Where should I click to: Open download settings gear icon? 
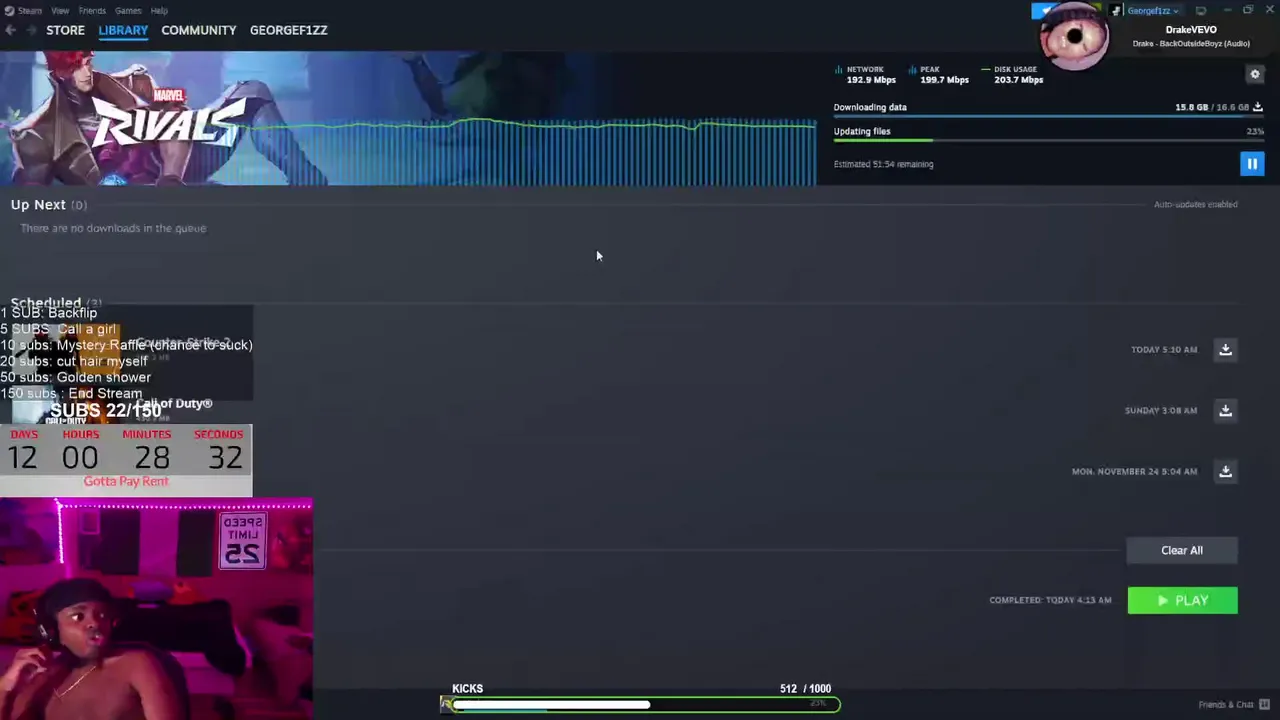pyautogui.click(x=1255, y=74)
